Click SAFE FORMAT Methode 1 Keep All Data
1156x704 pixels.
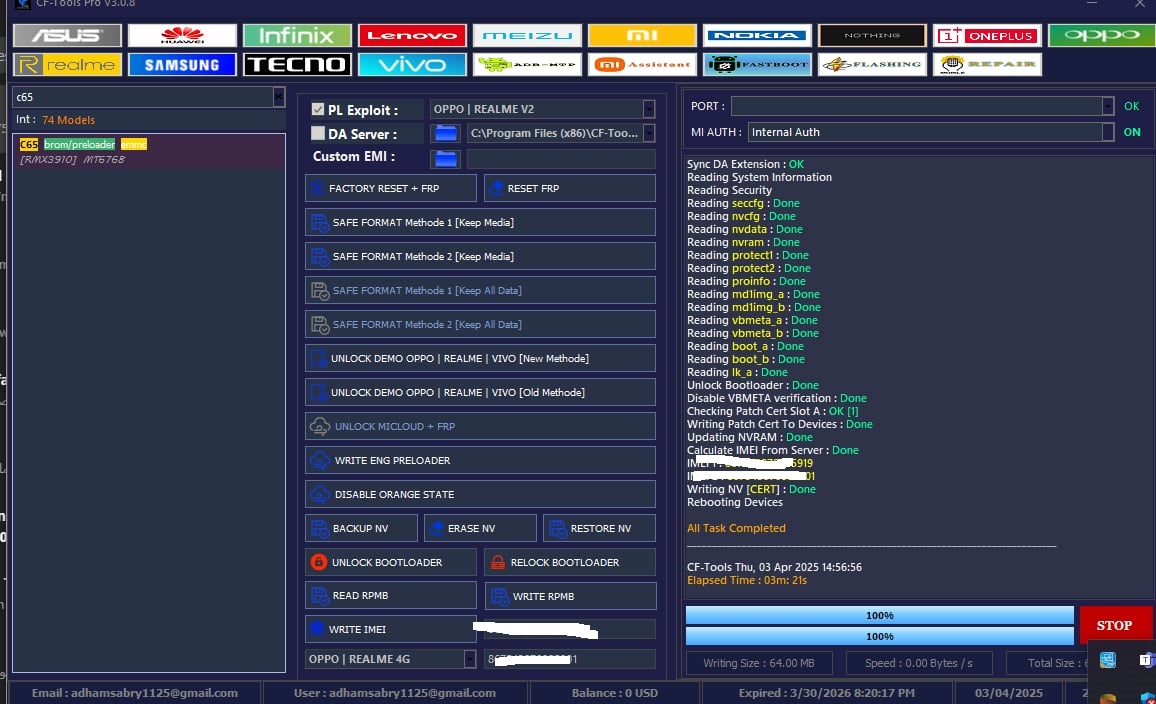click(480, 290)
